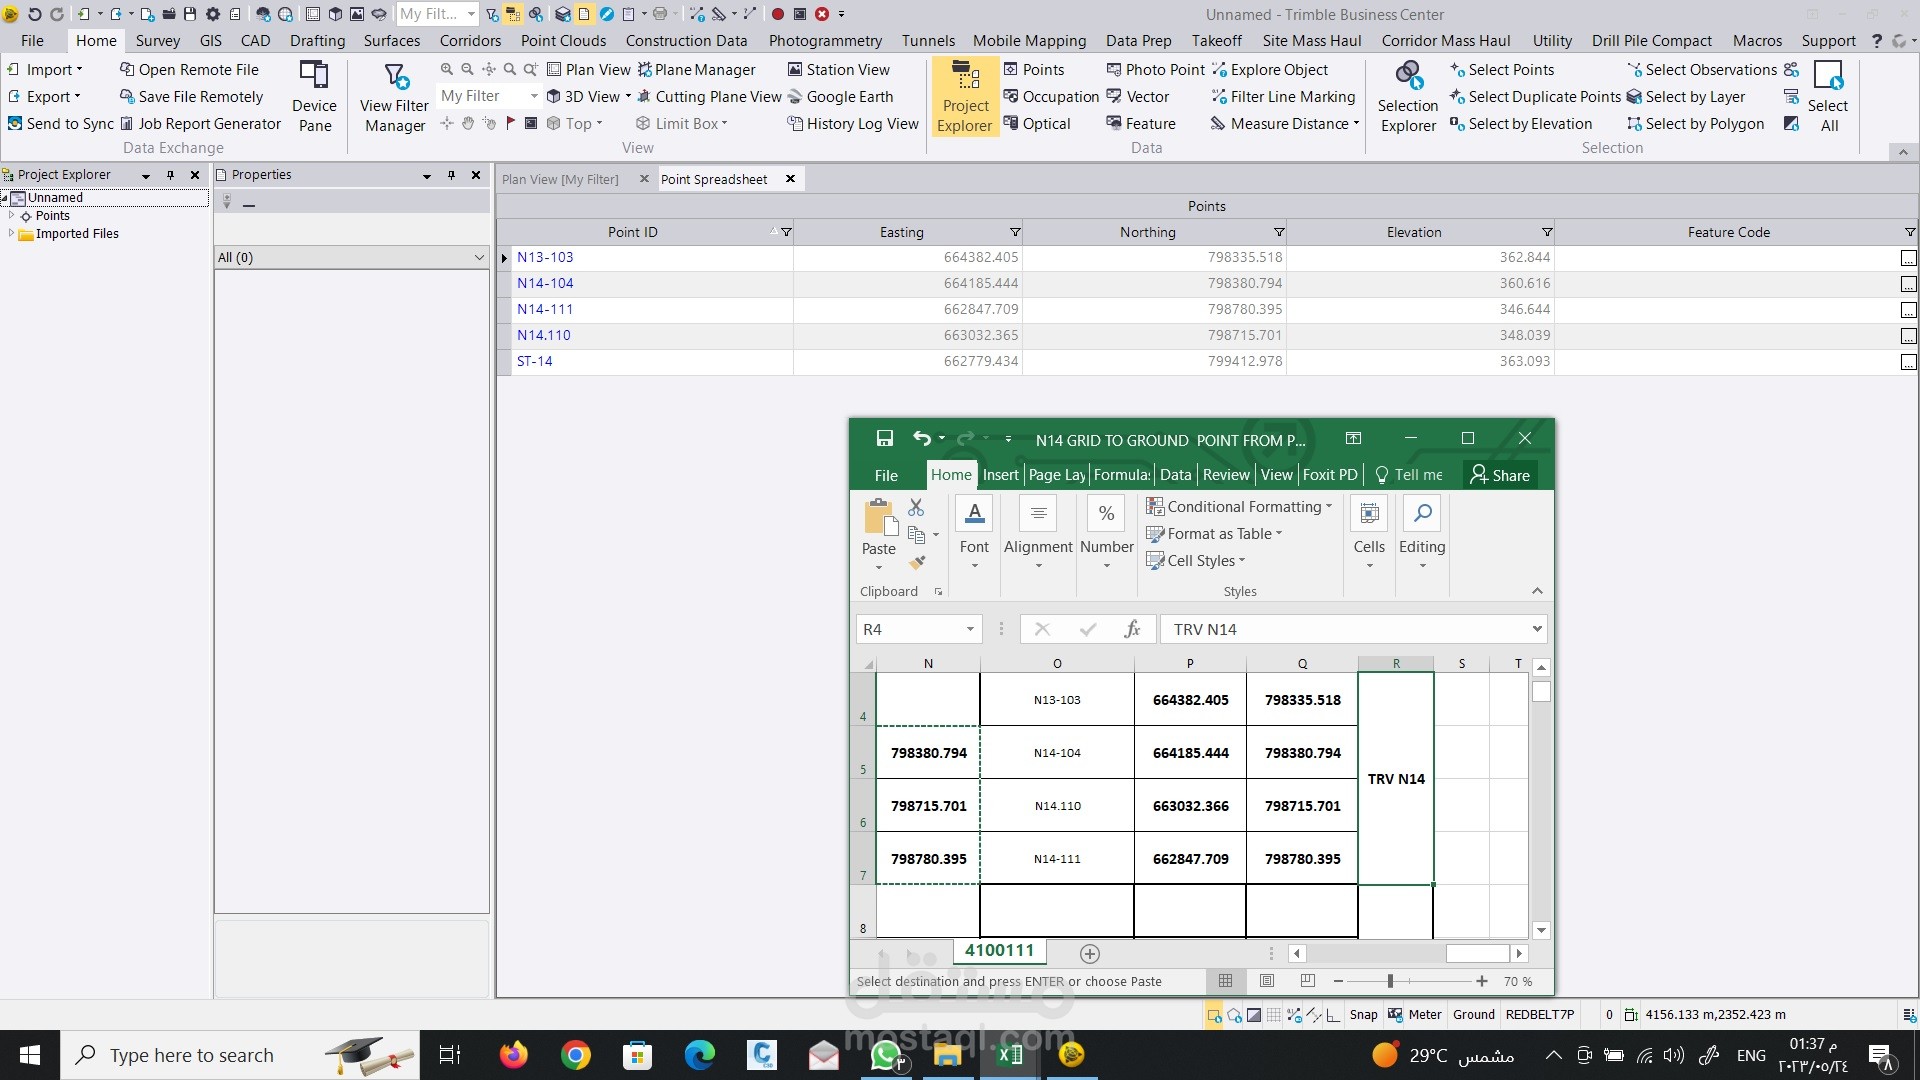This screenshot has height=1080, width=1920.
Task: Toggle the Feature Code box for N13-103
Action: click(1908, 258)
